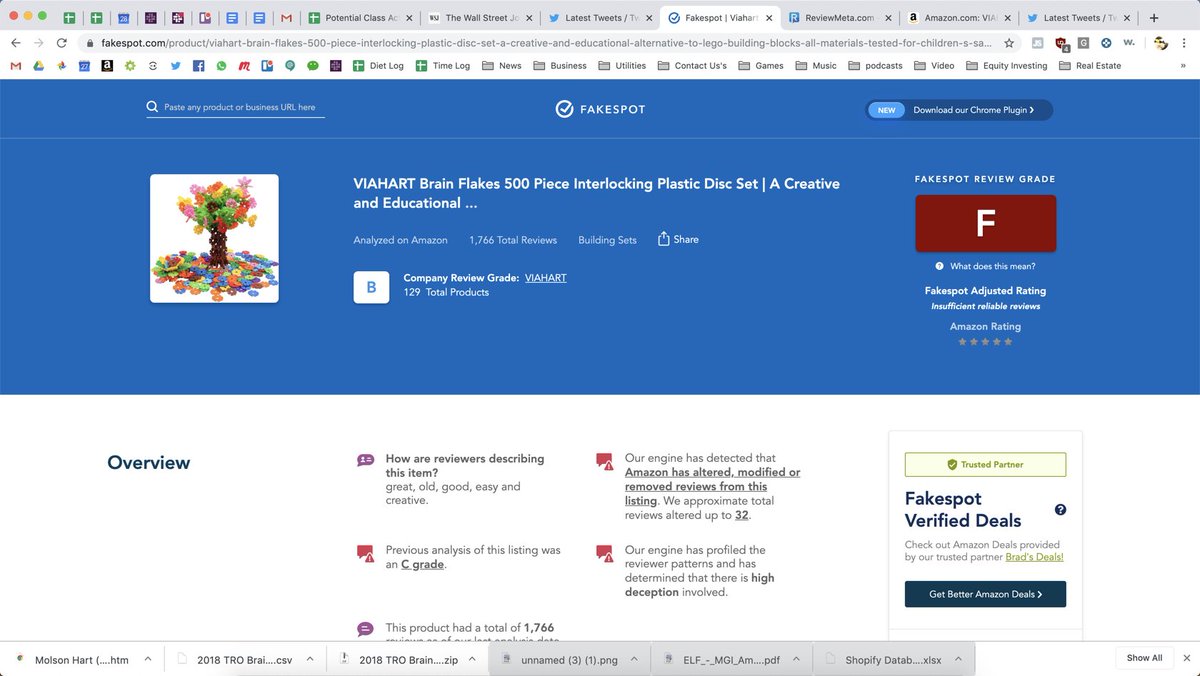The image size is (1200, 676).
Task: Click the B company review grade badge
Action: tap(371, 287)
